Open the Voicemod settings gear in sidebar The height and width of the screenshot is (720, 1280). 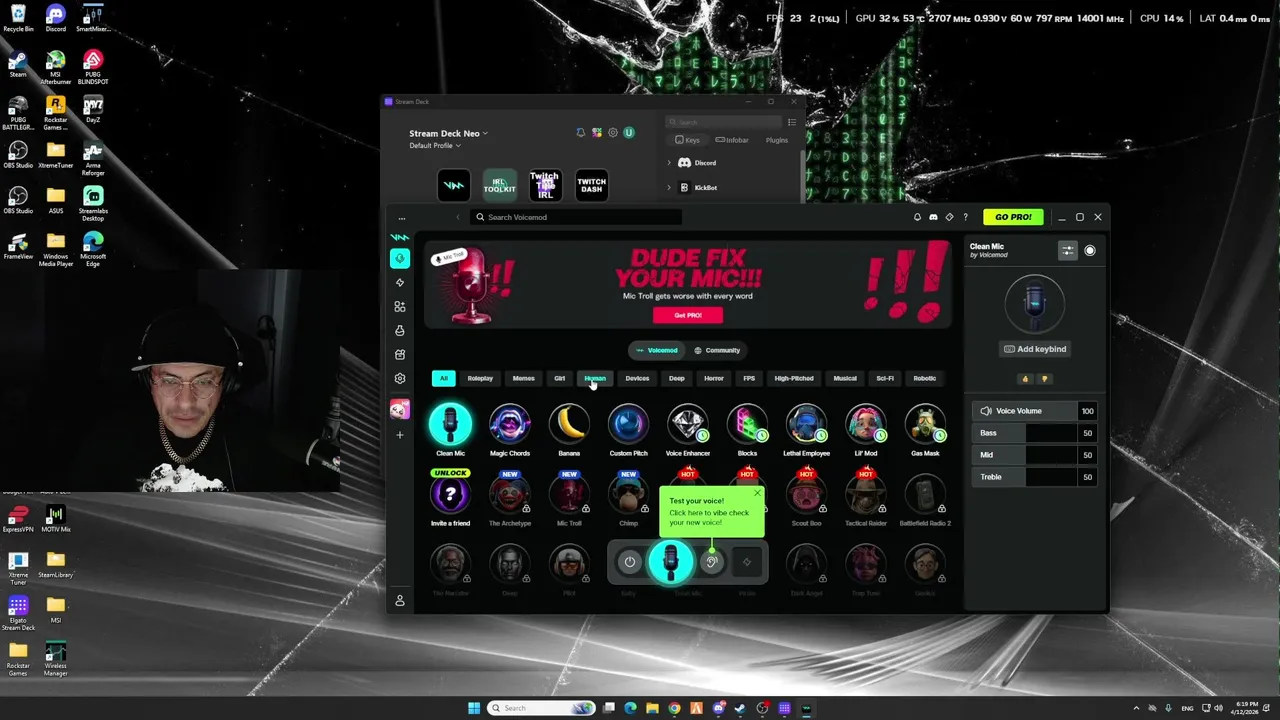click(400, 378)
